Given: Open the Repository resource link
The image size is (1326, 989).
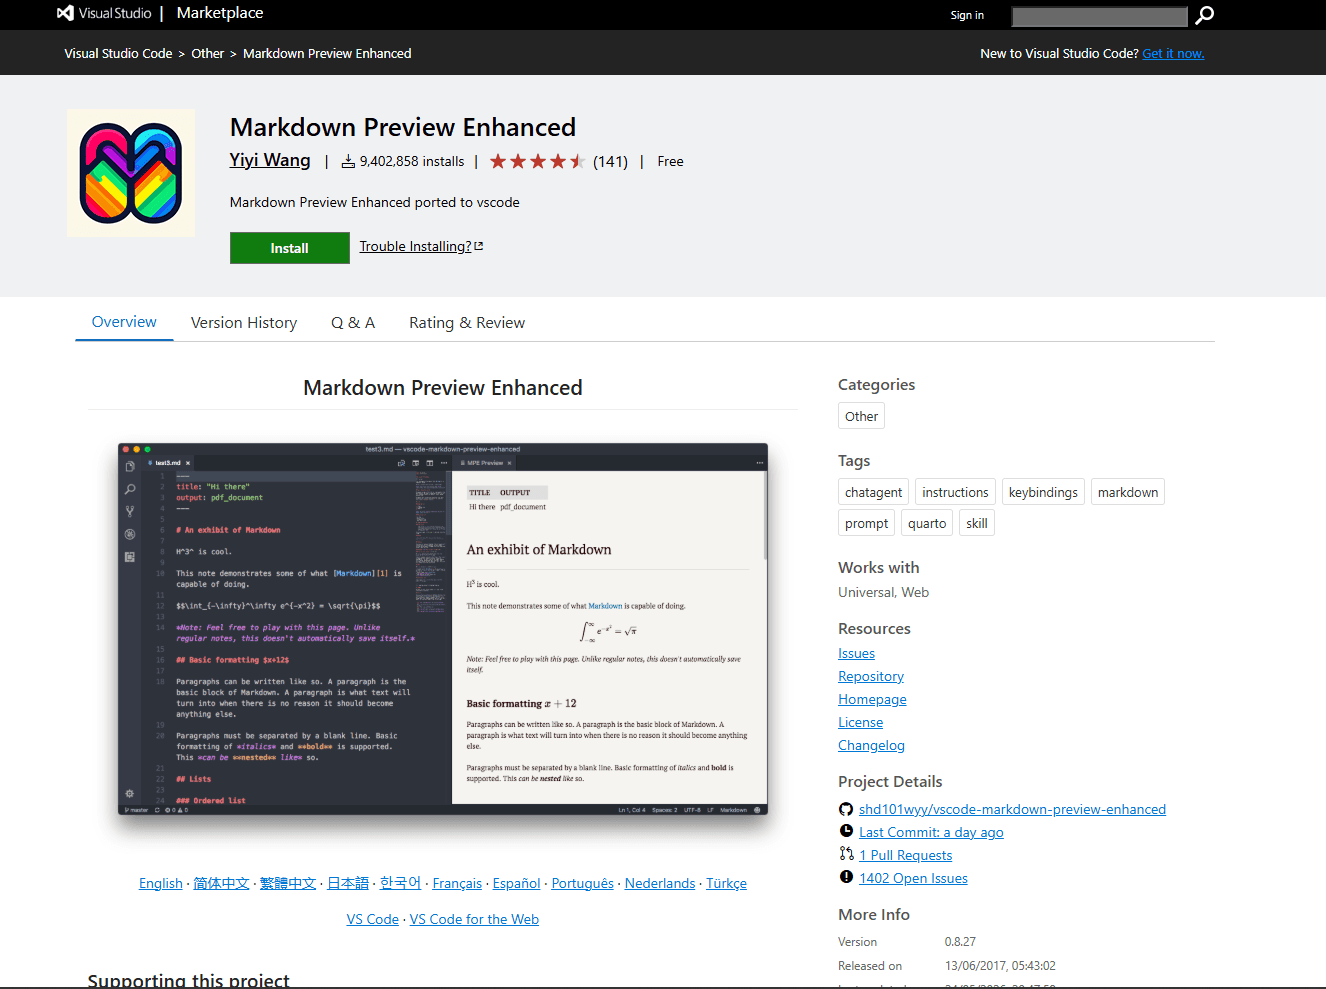Looking at the screenshot, I should tap(871, 676).
